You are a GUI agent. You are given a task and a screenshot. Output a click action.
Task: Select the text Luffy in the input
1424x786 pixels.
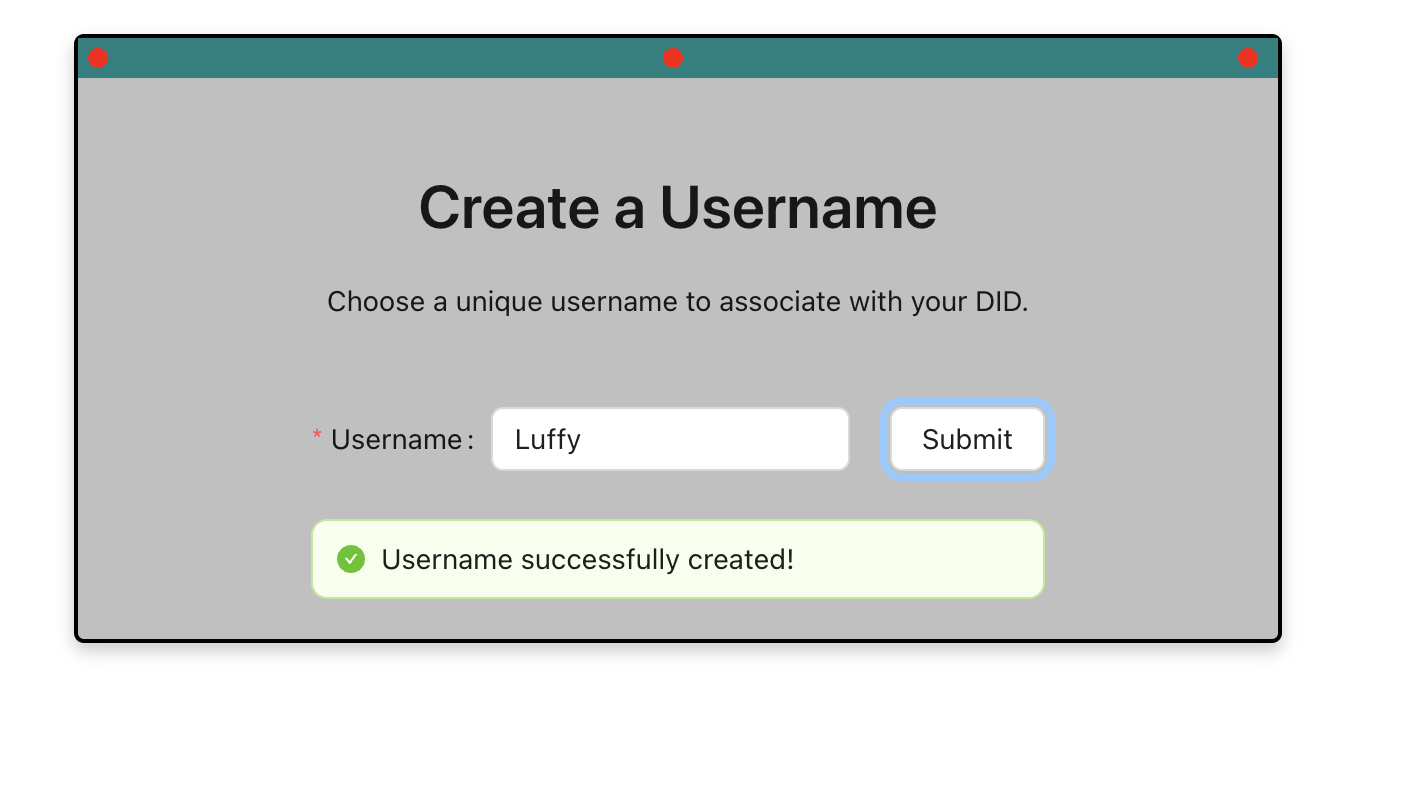click(546, 439)
